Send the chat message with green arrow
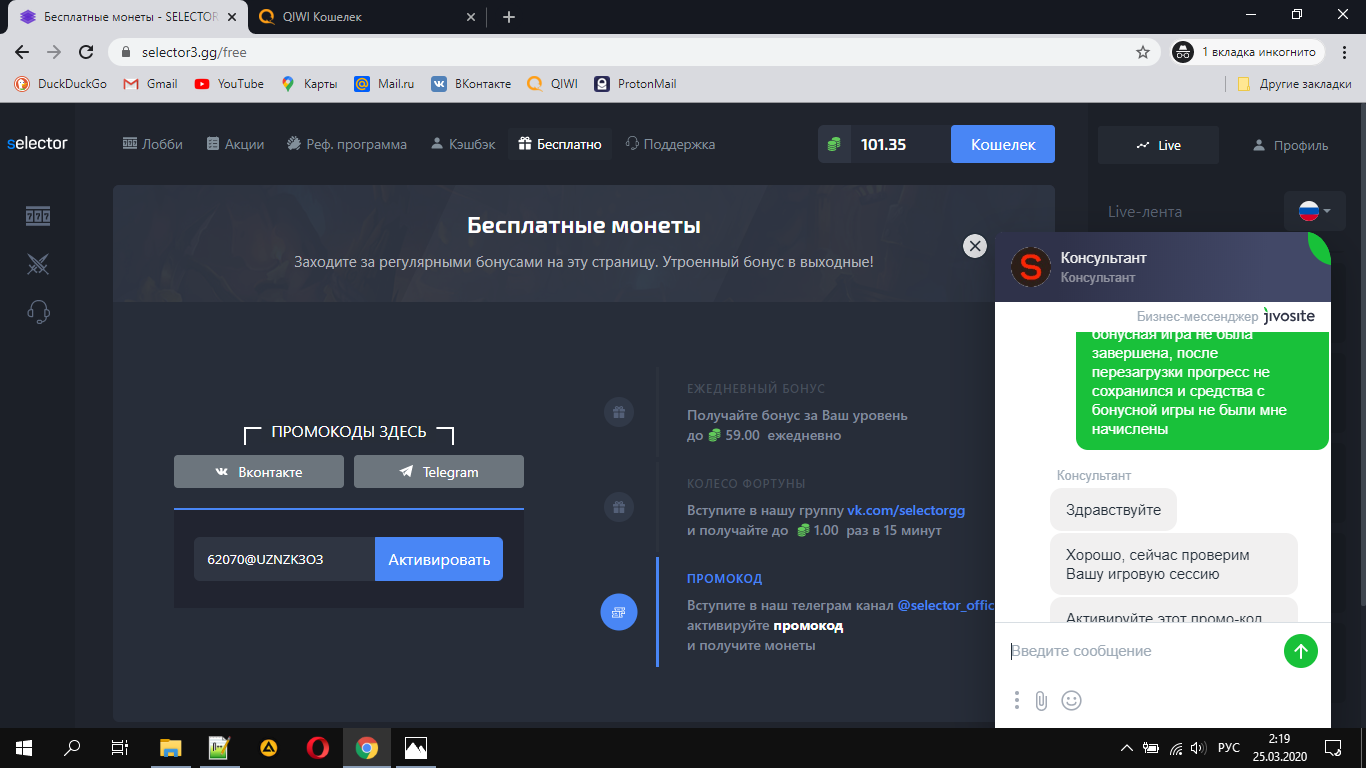The image size is (1366, 768). coord(1301,652)
